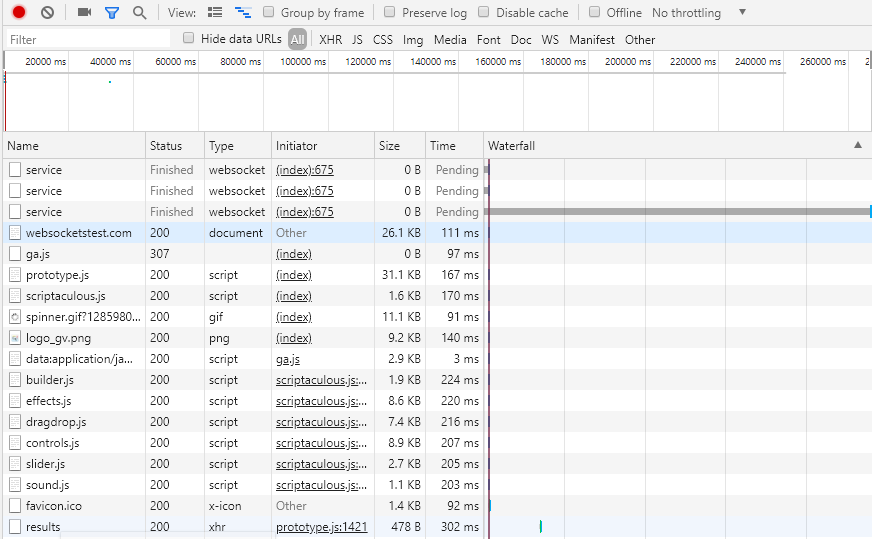
Task: Select the logo_gv.png request
Action: pos(437,338)
